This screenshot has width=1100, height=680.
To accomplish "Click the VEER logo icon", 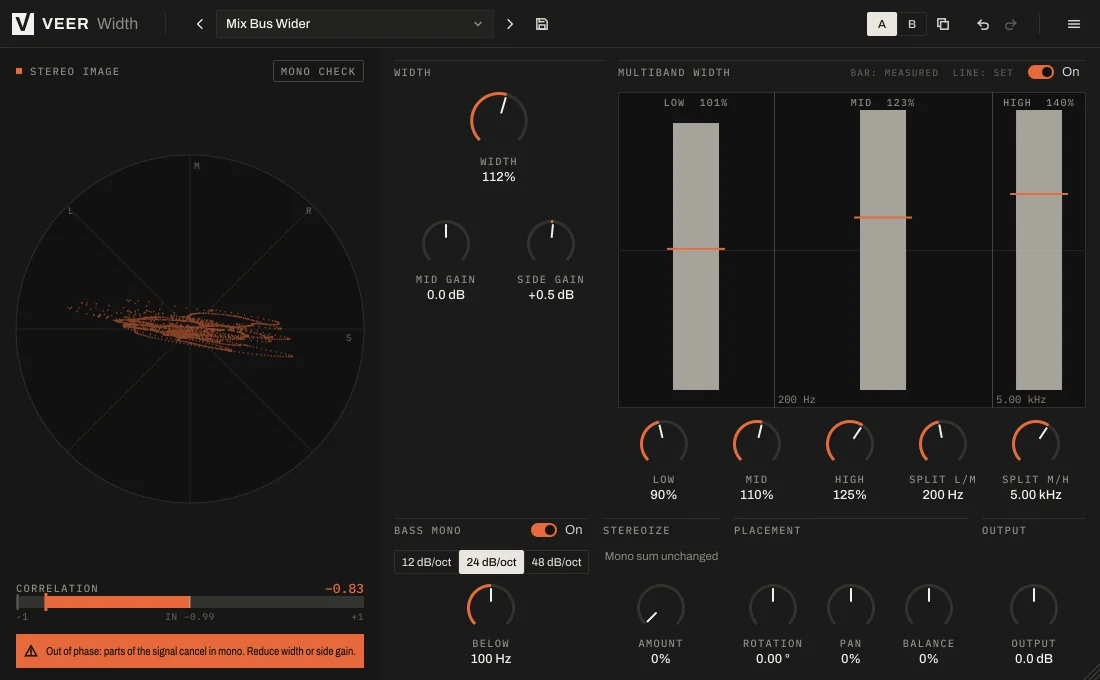I will coord(22,24).
